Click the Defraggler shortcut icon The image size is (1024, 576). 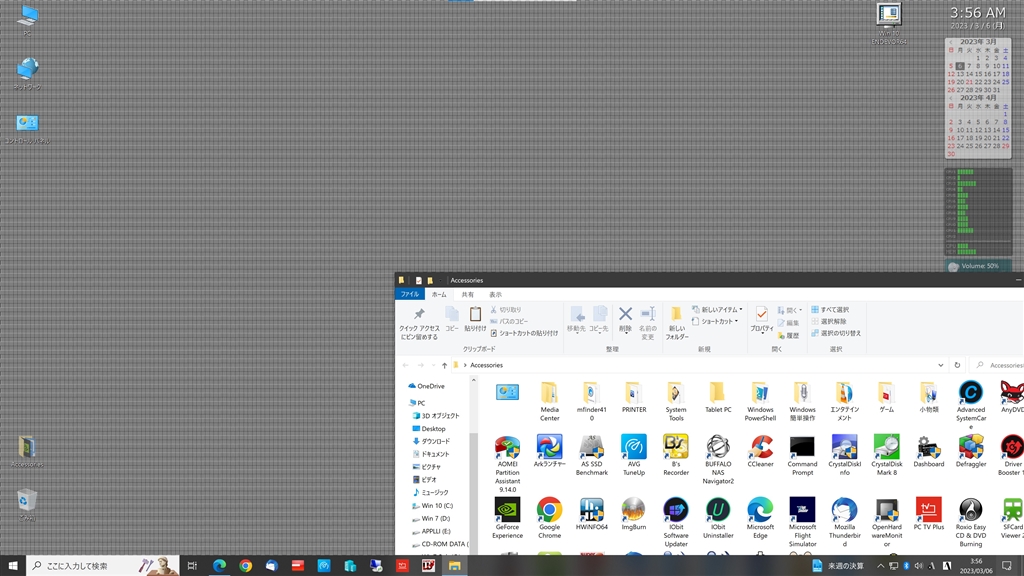pyautogui.click(x=970, y=447)
